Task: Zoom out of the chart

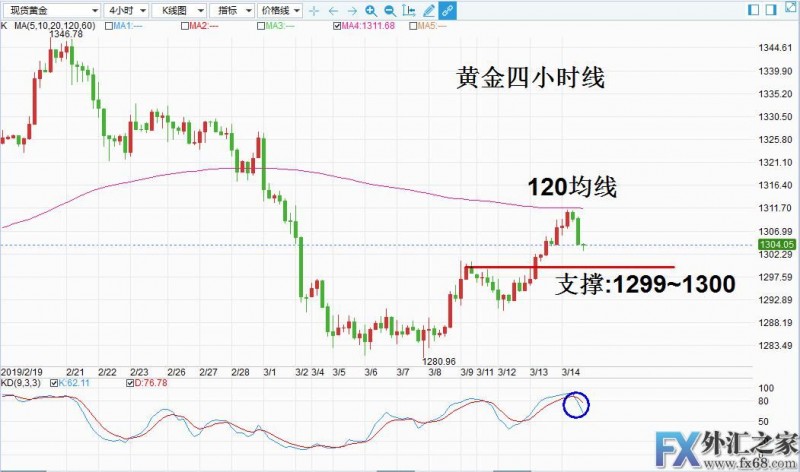Action: [x=390, y=11]
